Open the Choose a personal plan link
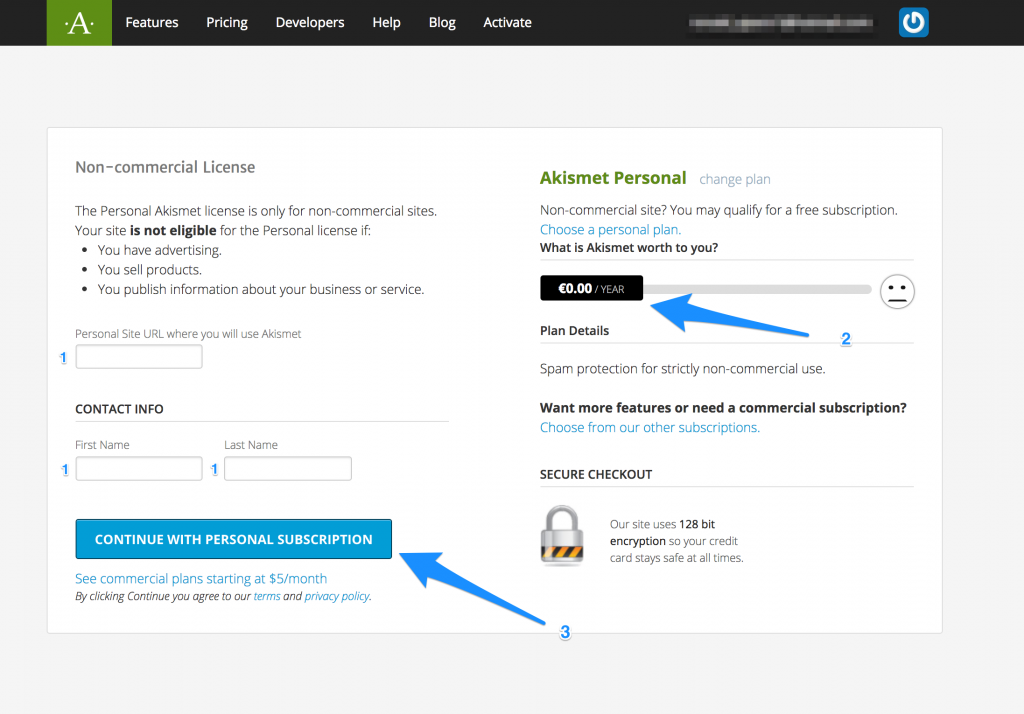Image resolution: width=1024 pixels, height=714 pixels. point(610,229)
